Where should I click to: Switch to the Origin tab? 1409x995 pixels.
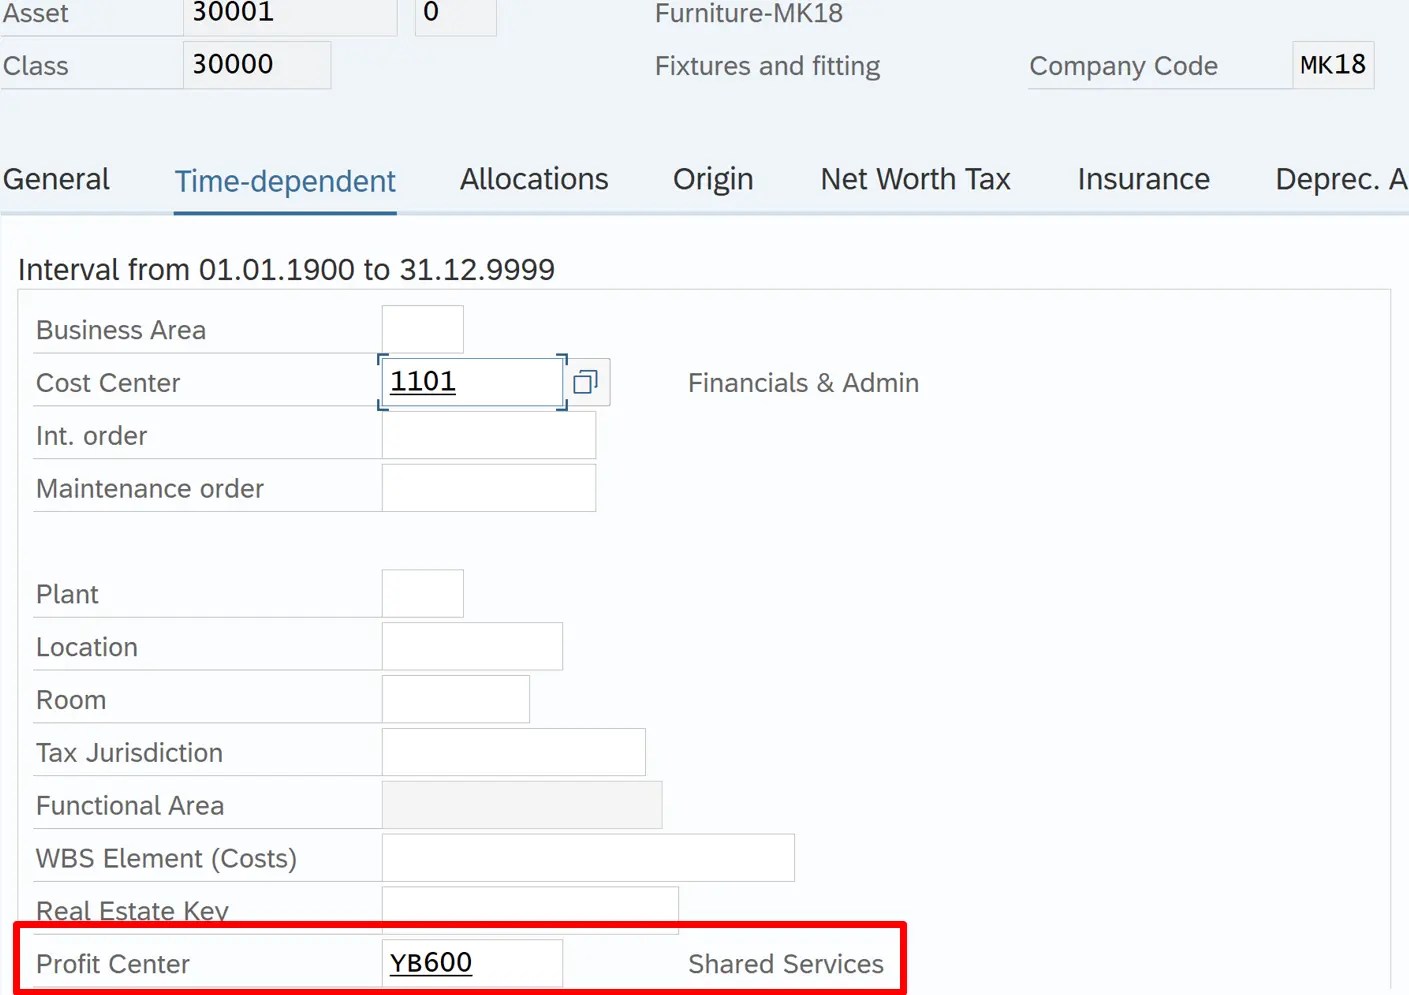712,180
